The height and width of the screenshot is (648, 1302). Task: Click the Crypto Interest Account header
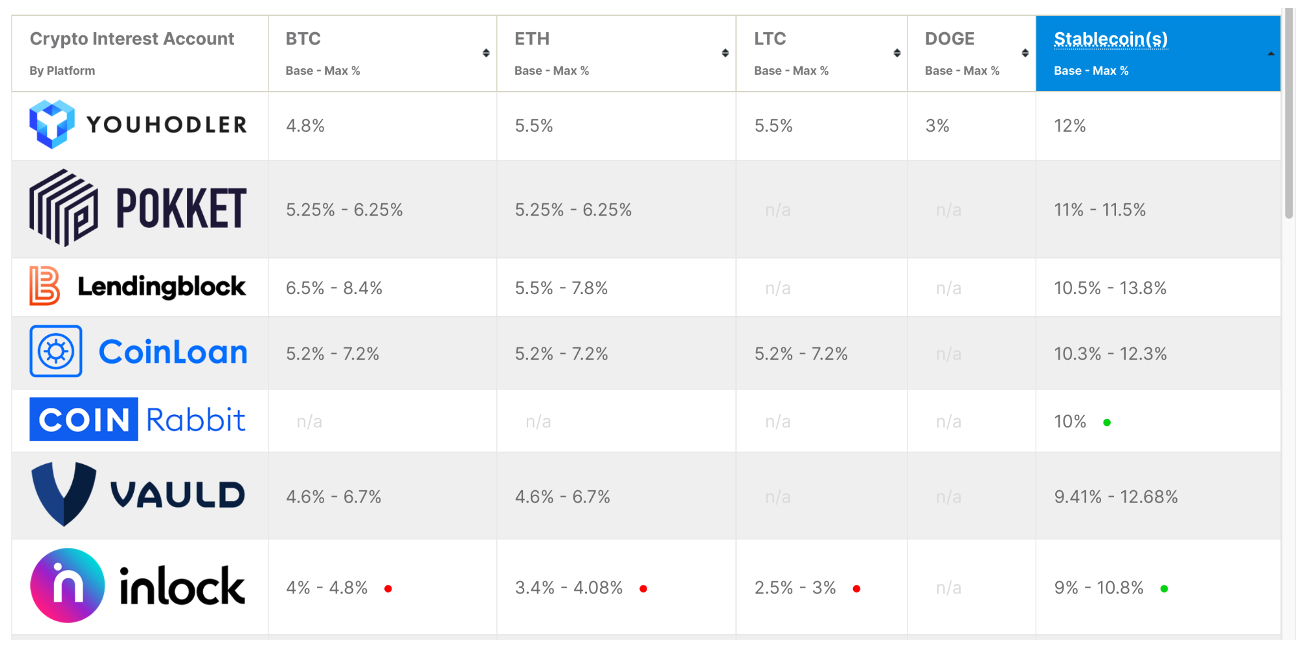(132, 40)
